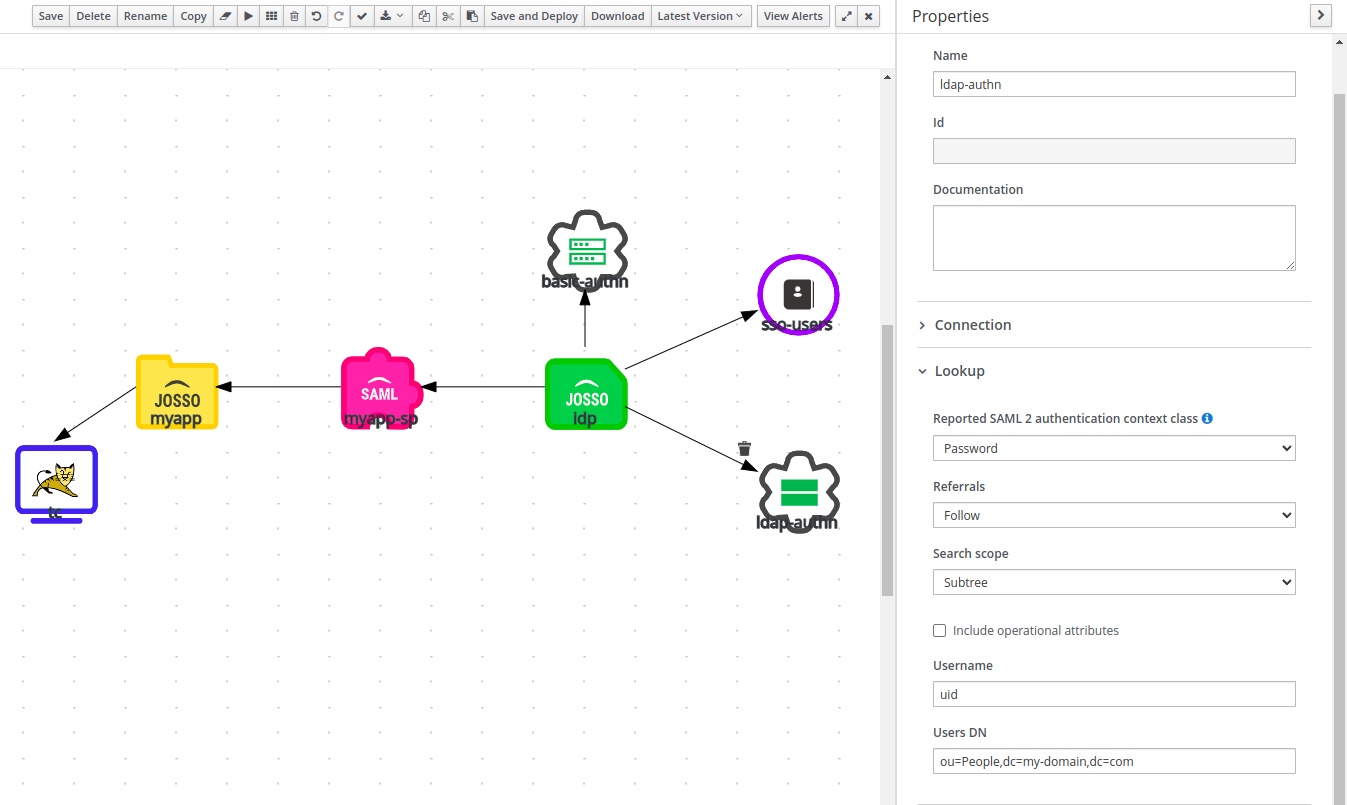The height and width of the screenshot is (805, 1347).
Task: Select the SAML myapp-sp node
Action: click(x=379, y=389)
